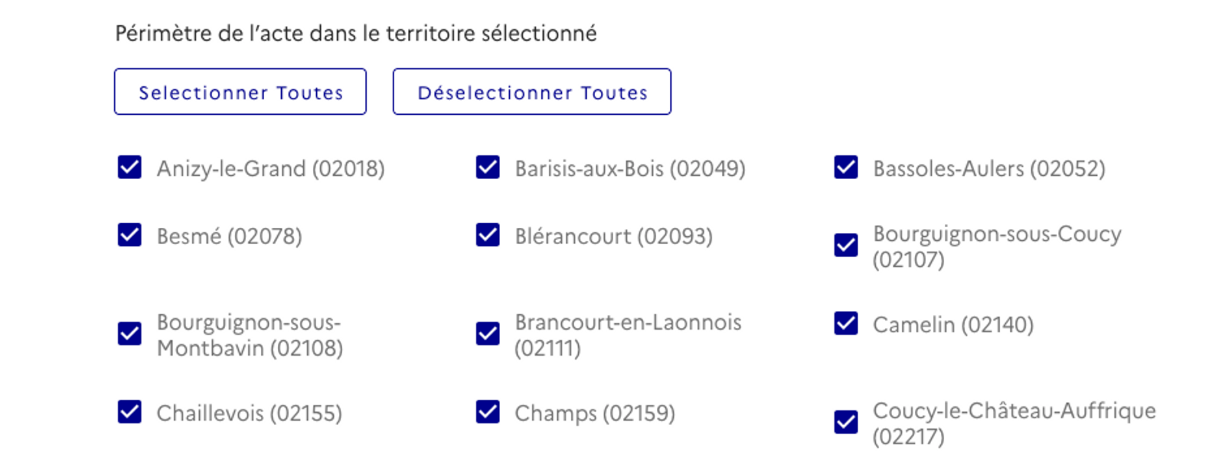Image resolution: width=1206 pixels, height=468 pixels.
Task: Deselect Bourguignon-sous-Montbavin (02108) checkbox
Action: tap(130, 334)
